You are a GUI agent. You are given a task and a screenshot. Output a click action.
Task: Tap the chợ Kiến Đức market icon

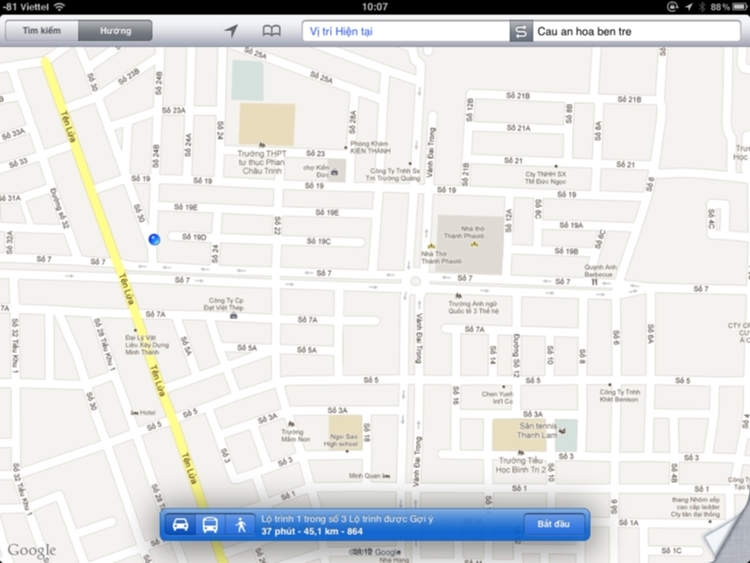[334, 172]
